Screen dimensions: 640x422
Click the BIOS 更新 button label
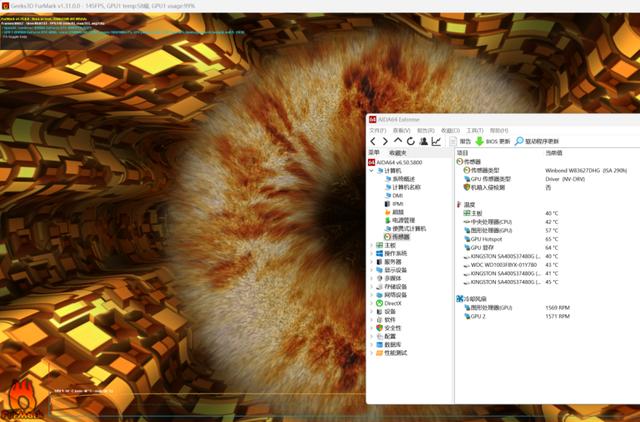pyautogui.click(x=498, y=141)
